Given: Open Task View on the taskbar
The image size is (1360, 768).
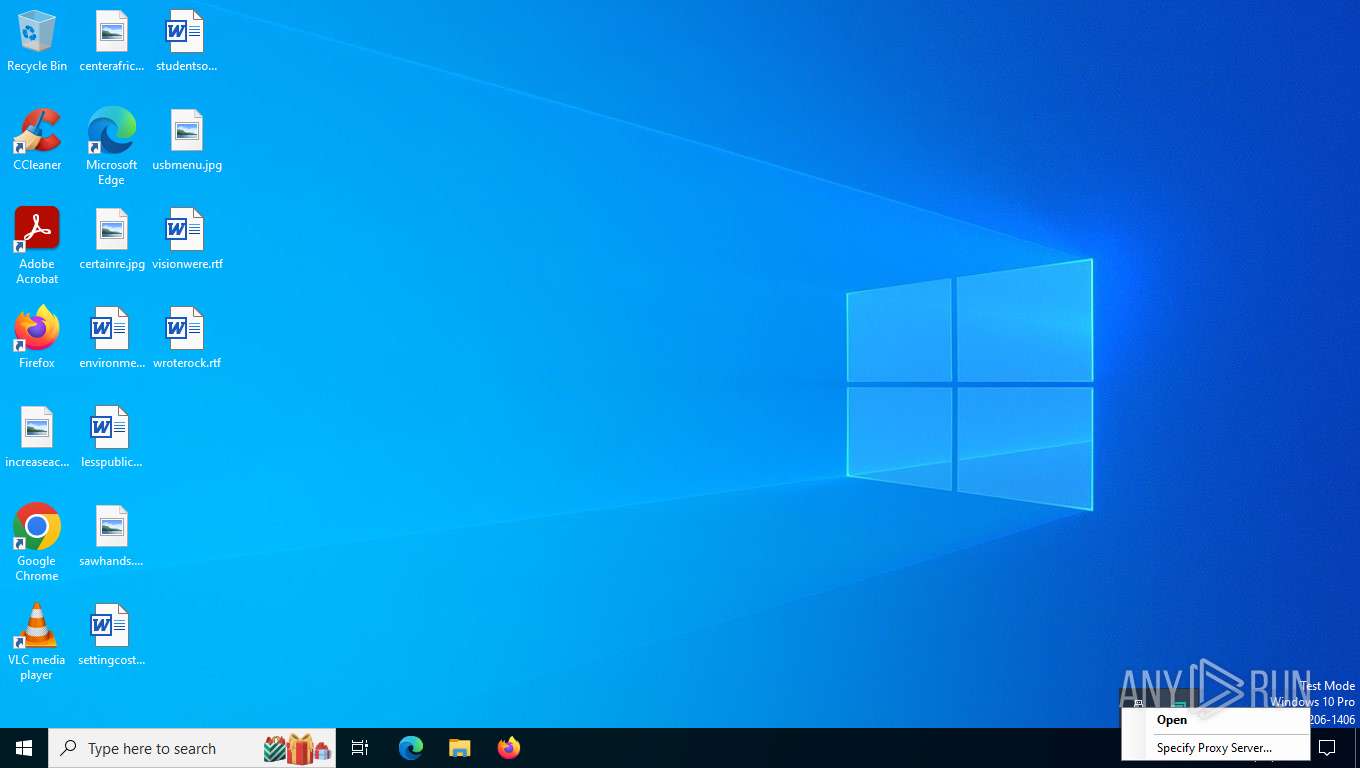Looking at the screenshot, I should pyautogui.click(x=360, y=748).
